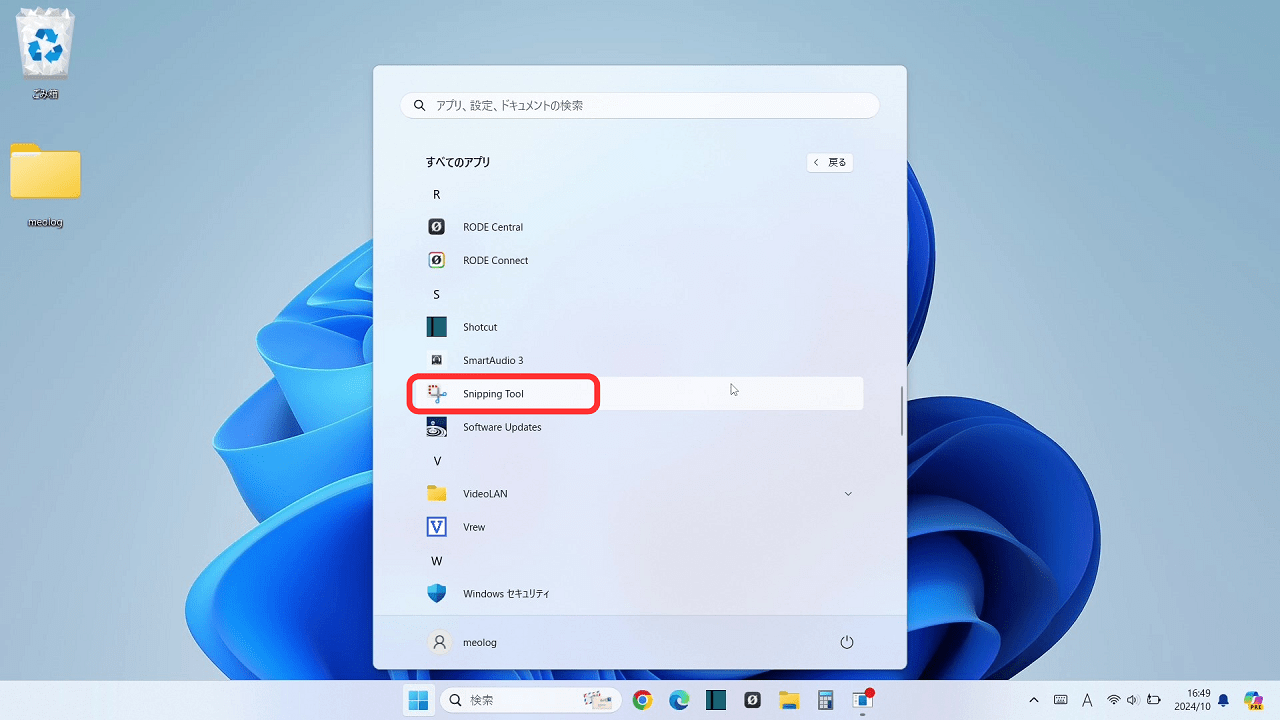Screen dimensions: 1280x720
Task: Jump to letter W section header
Action: coord(437,561)
